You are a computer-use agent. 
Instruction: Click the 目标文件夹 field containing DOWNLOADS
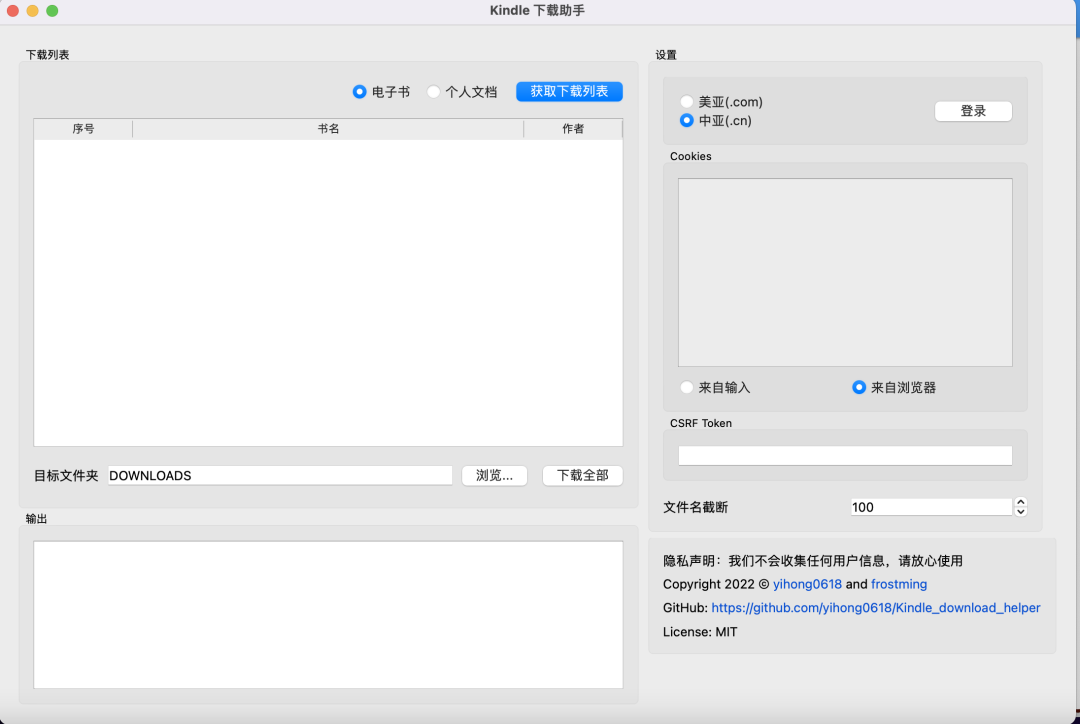pos(280,475)
